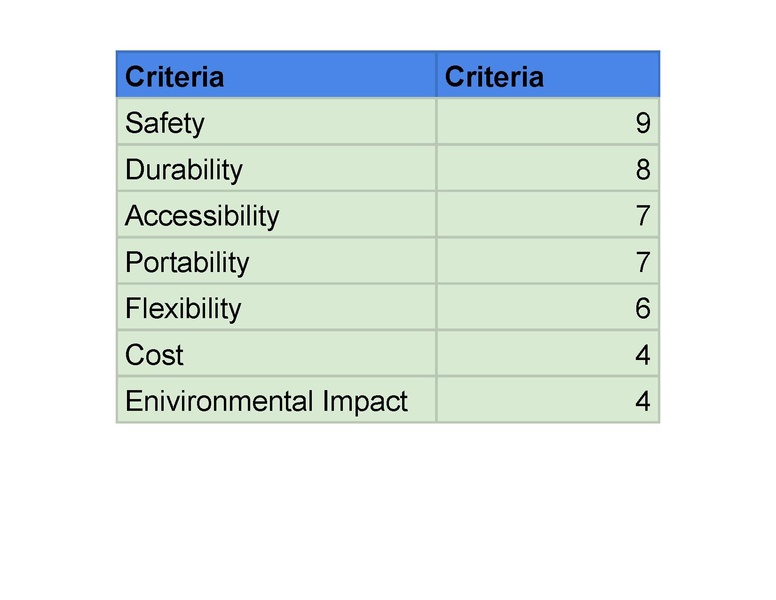Click the word Impact in last row
This screenshot has height=600, width=776.
click(365, 402)
